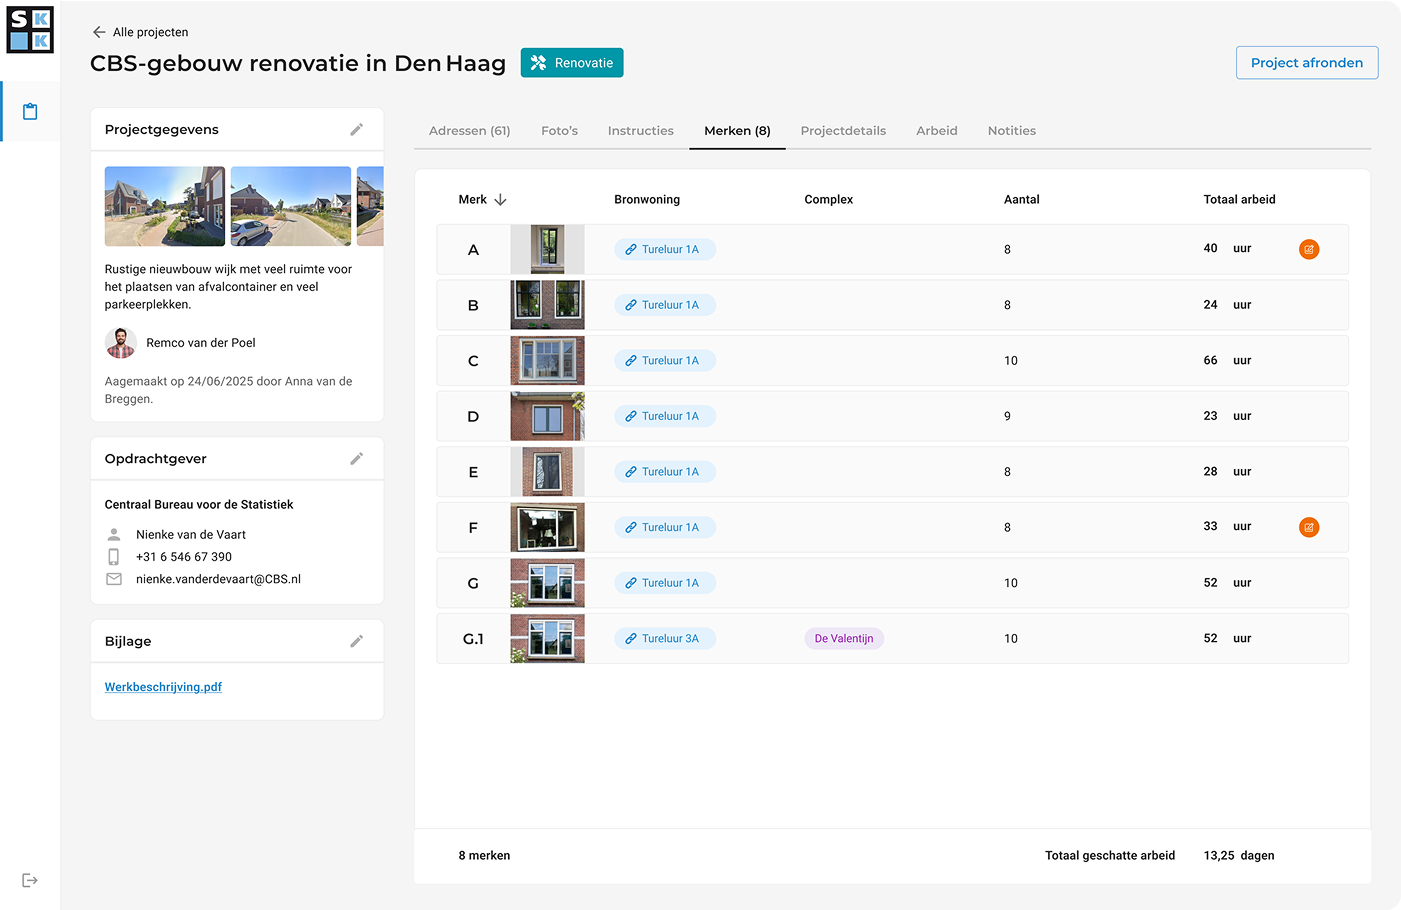This screenshot has width=1401, height=910.
Task: Go back using the Alle projecten arrow
Action: [x=99, y=32]
